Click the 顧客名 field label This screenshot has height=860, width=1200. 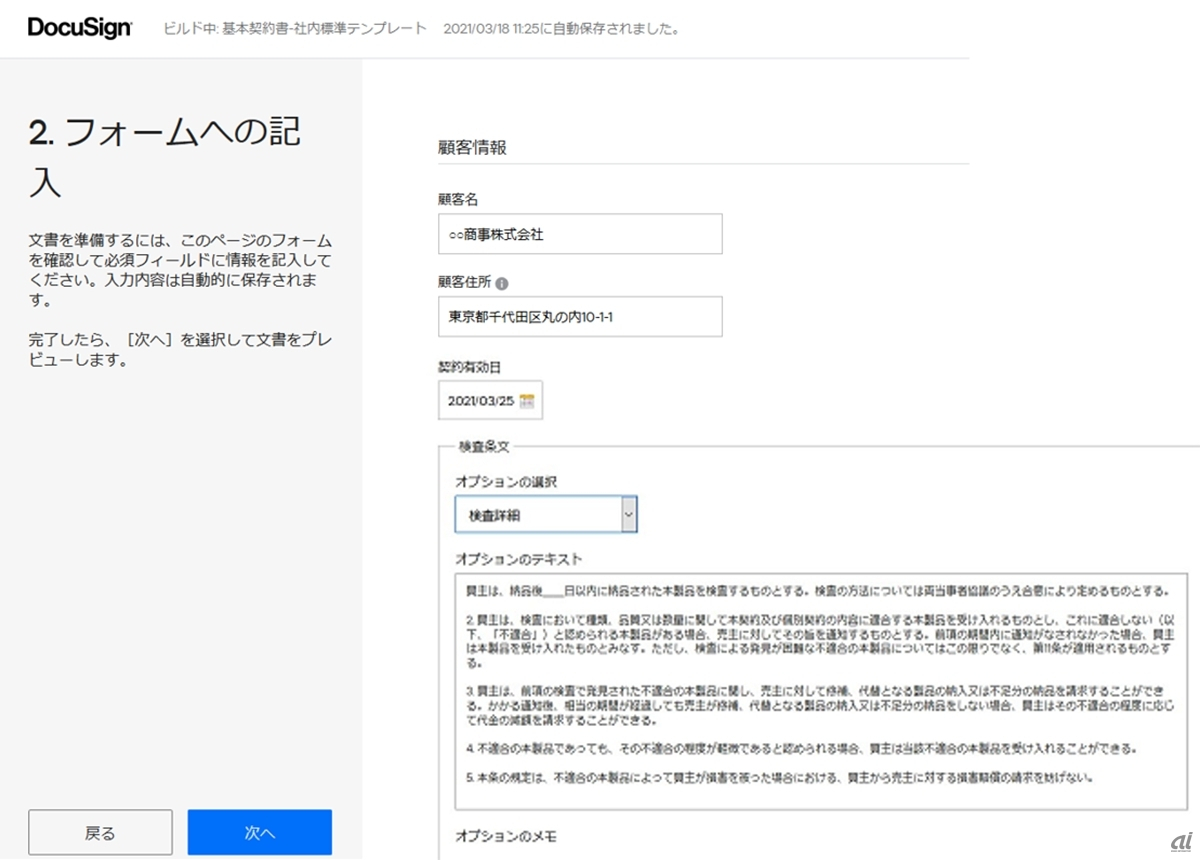pyautogui.click(x=458, y=200)
